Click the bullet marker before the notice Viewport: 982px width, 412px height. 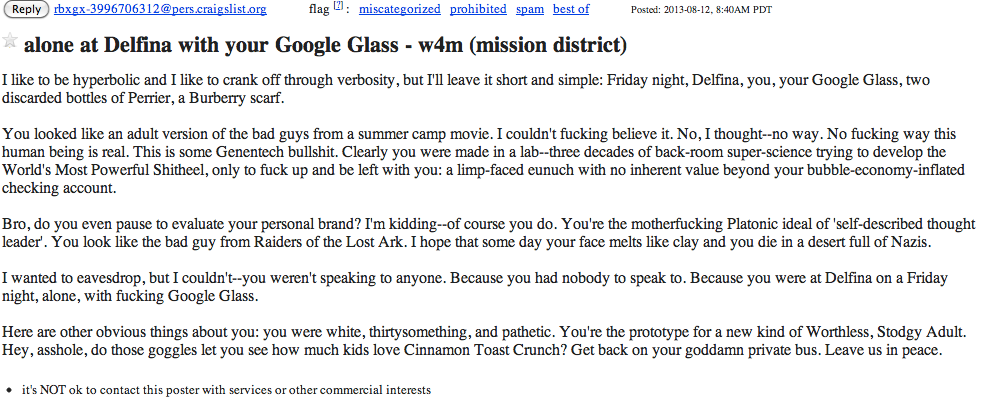coord(8,391)
